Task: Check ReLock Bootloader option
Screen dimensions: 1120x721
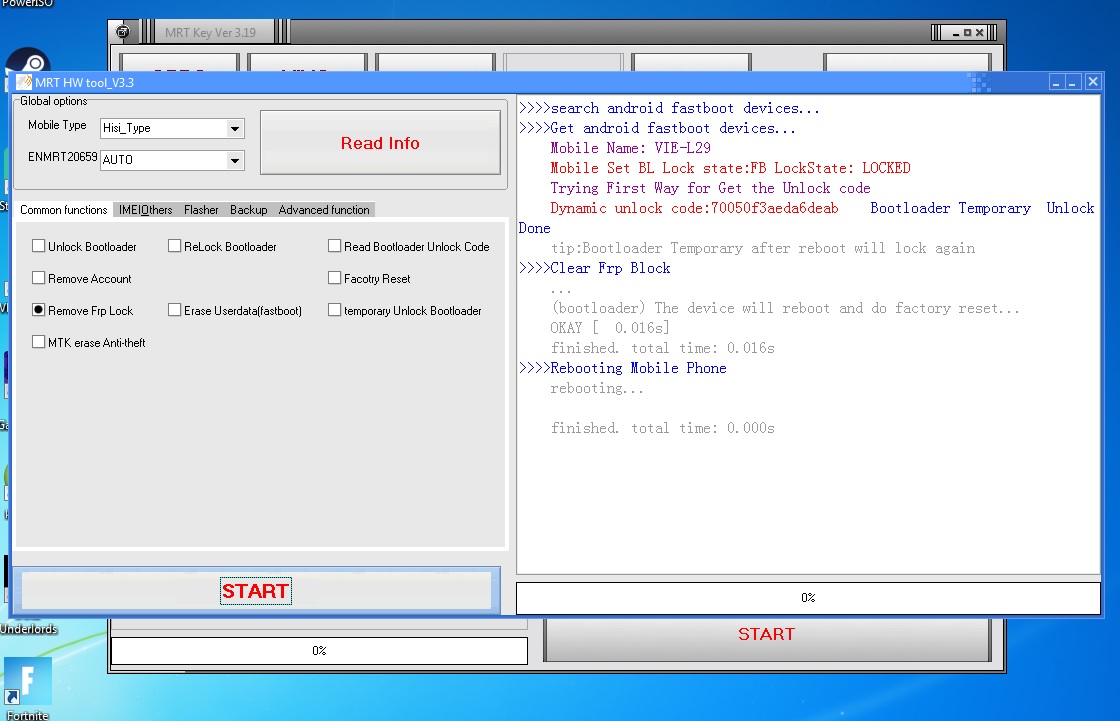Action: coord(174,246)
